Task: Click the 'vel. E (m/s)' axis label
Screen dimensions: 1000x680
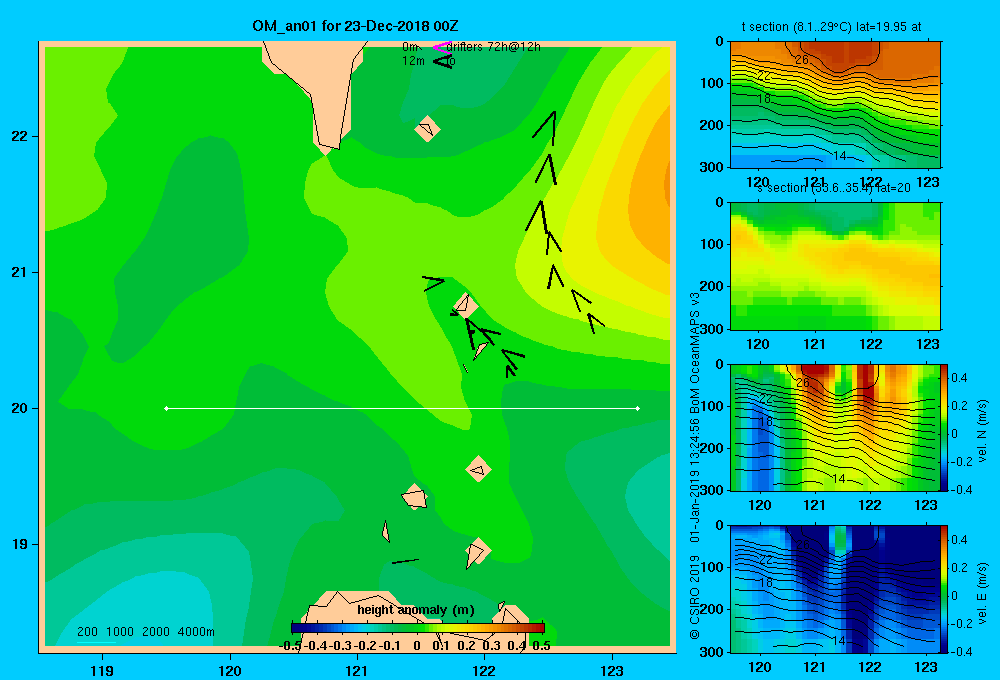Action: (982, 593)
